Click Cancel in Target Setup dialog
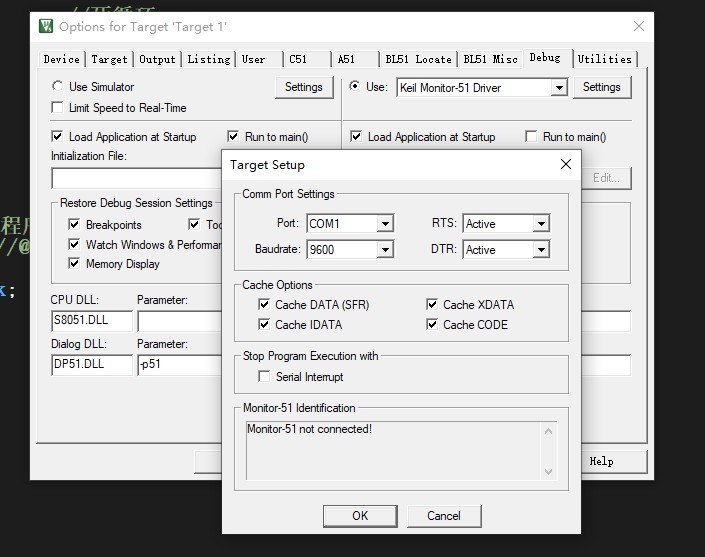The height and width of the screenshot is (557, 705). point(444,516)
